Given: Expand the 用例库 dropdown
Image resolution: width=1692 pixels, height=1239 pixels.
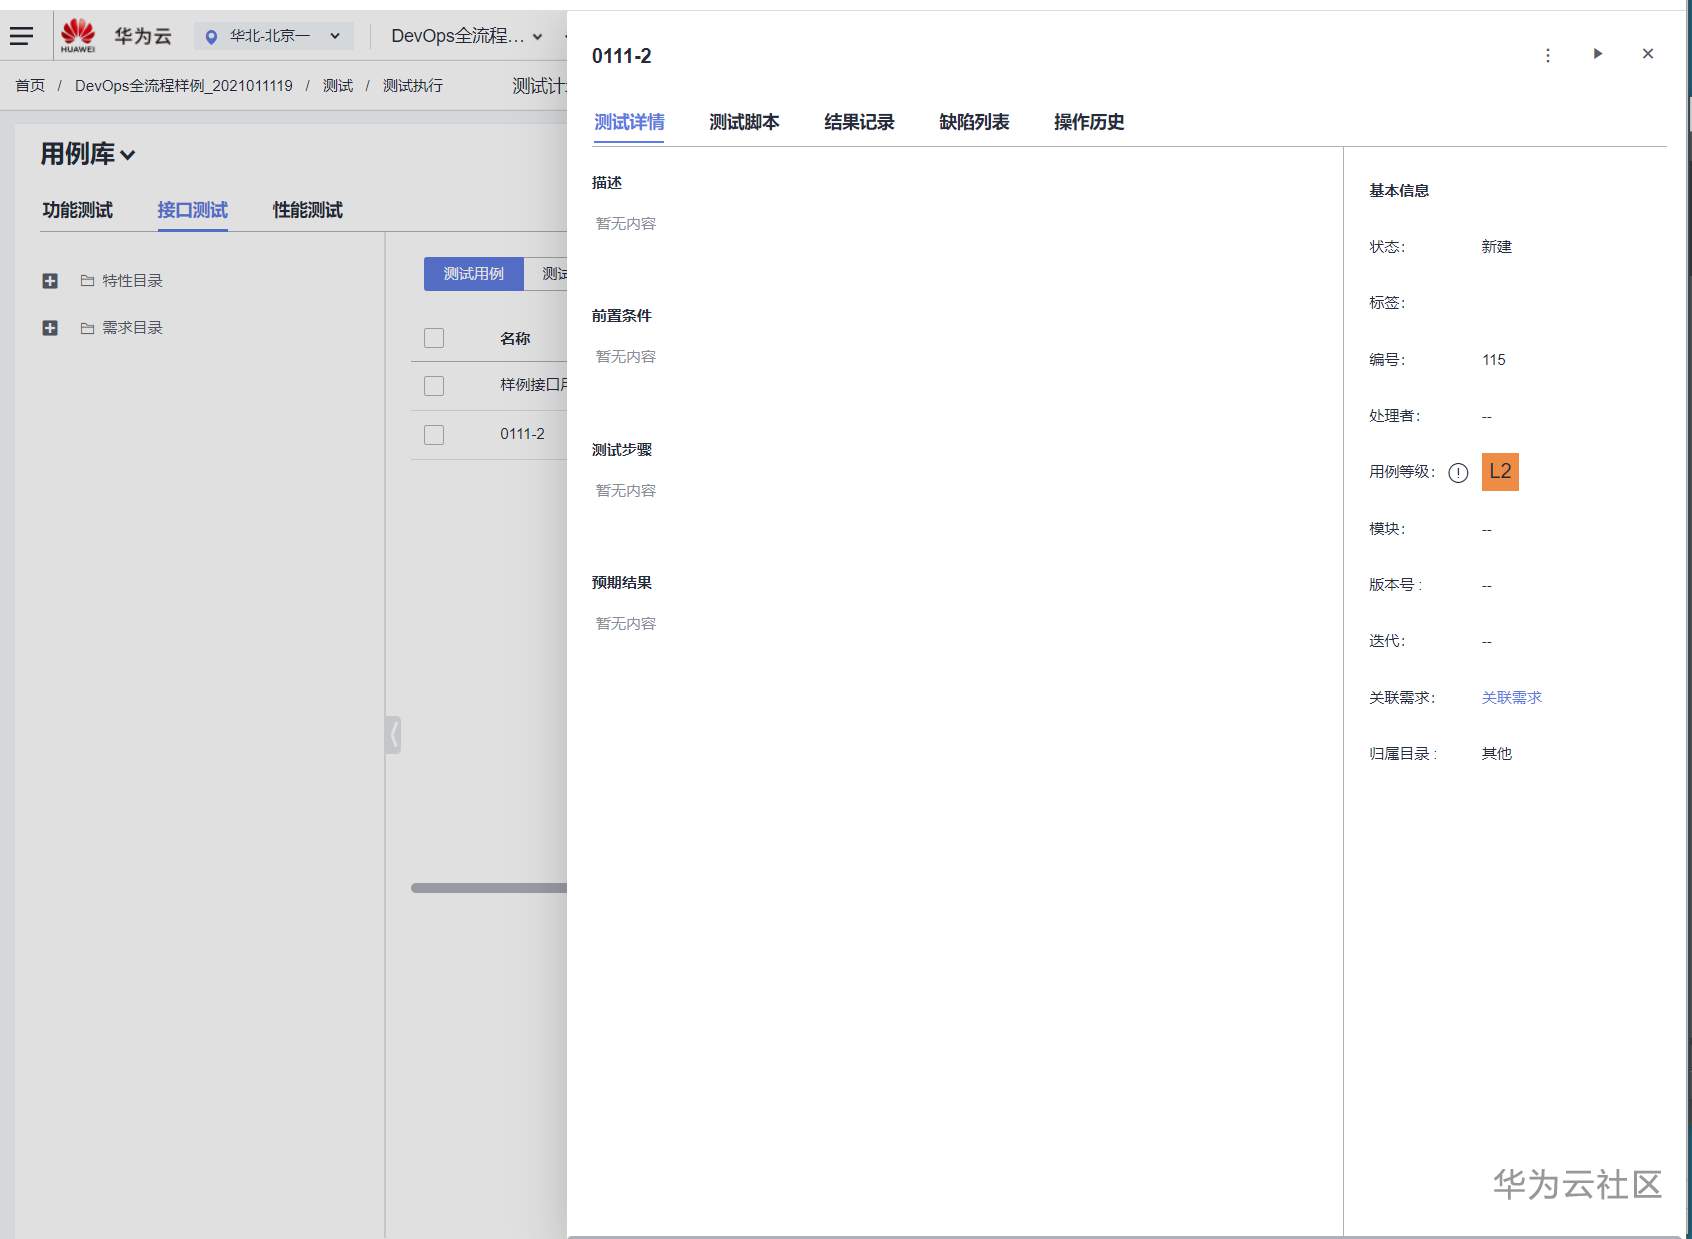Looking at the screenshot, I should click(x=88, y=154).
